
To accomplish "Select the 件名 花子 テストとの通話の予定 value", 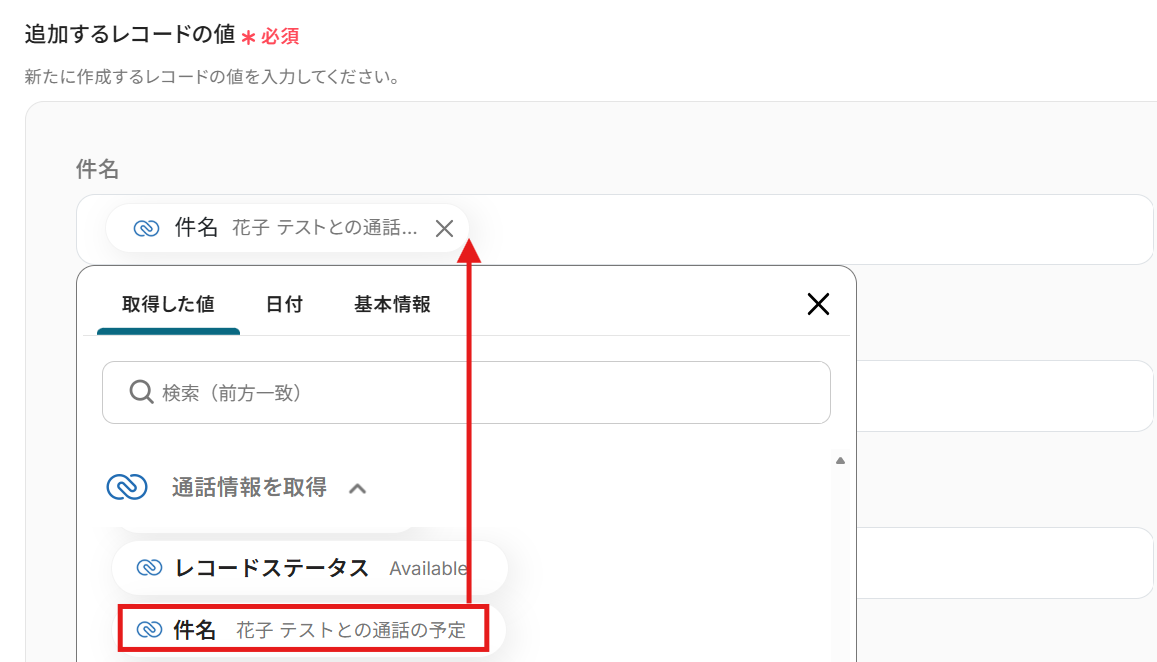I will point(308,630).
